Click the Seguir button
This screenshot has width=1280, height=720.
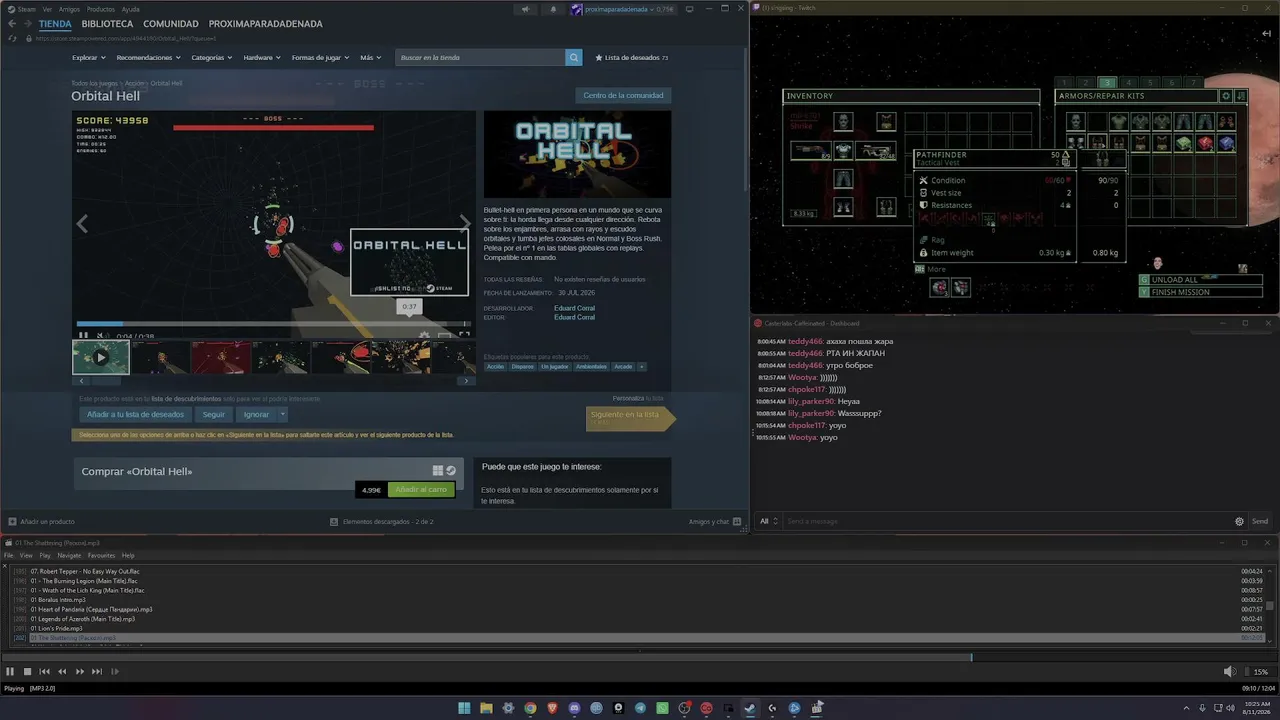(x=214, y=414)
